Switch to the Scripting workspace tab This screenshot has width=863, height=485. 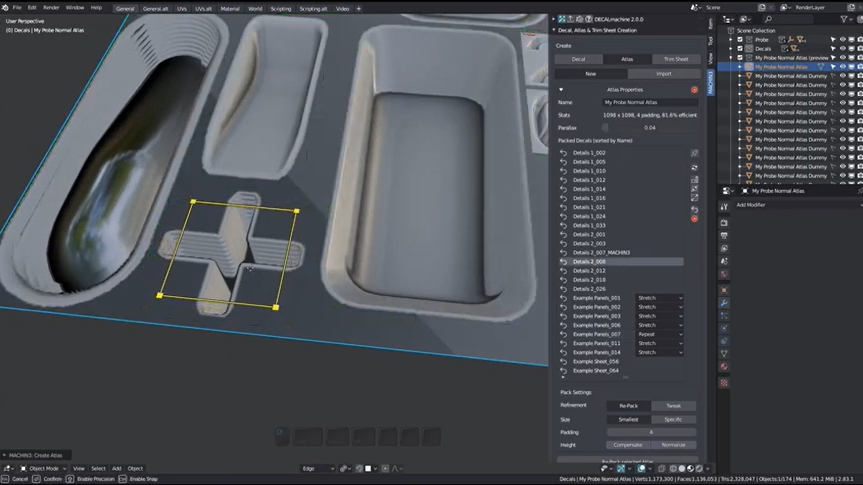281,9
